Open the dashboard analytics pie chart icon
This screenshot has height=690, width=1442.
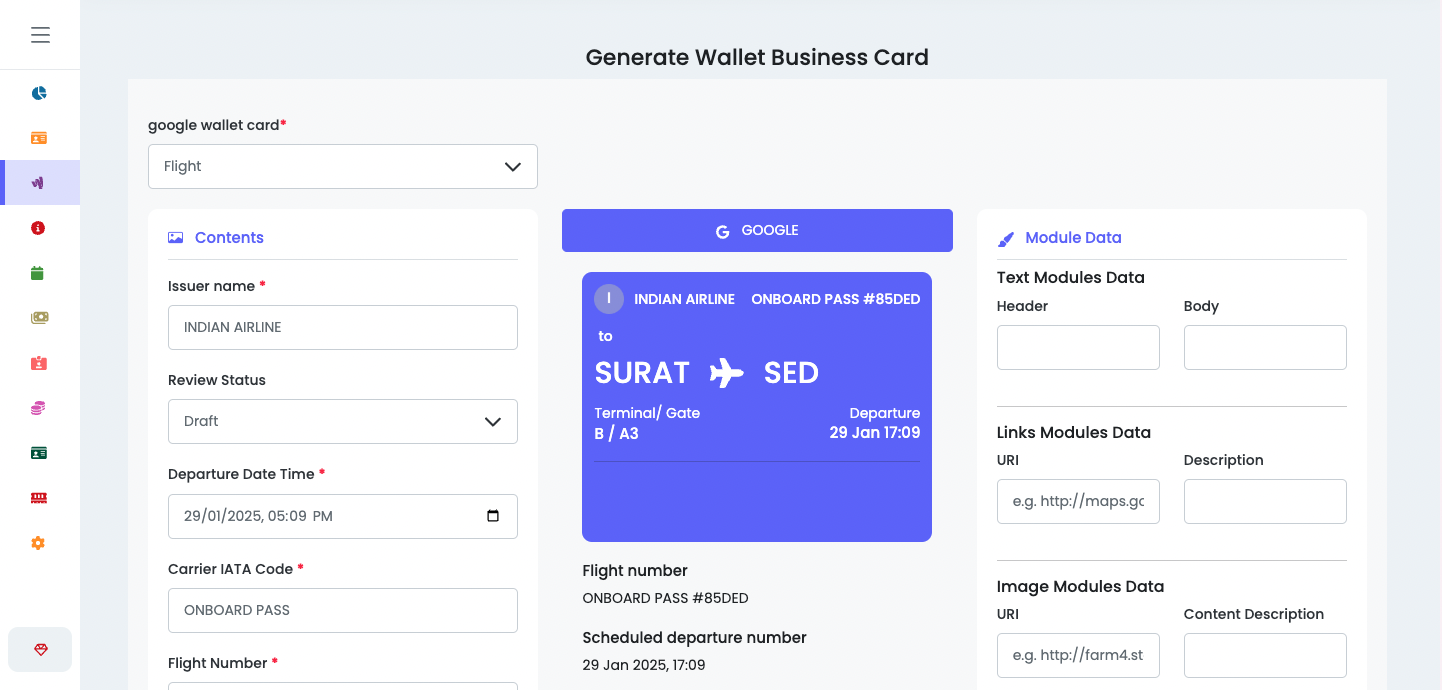[x=40, y=92]
